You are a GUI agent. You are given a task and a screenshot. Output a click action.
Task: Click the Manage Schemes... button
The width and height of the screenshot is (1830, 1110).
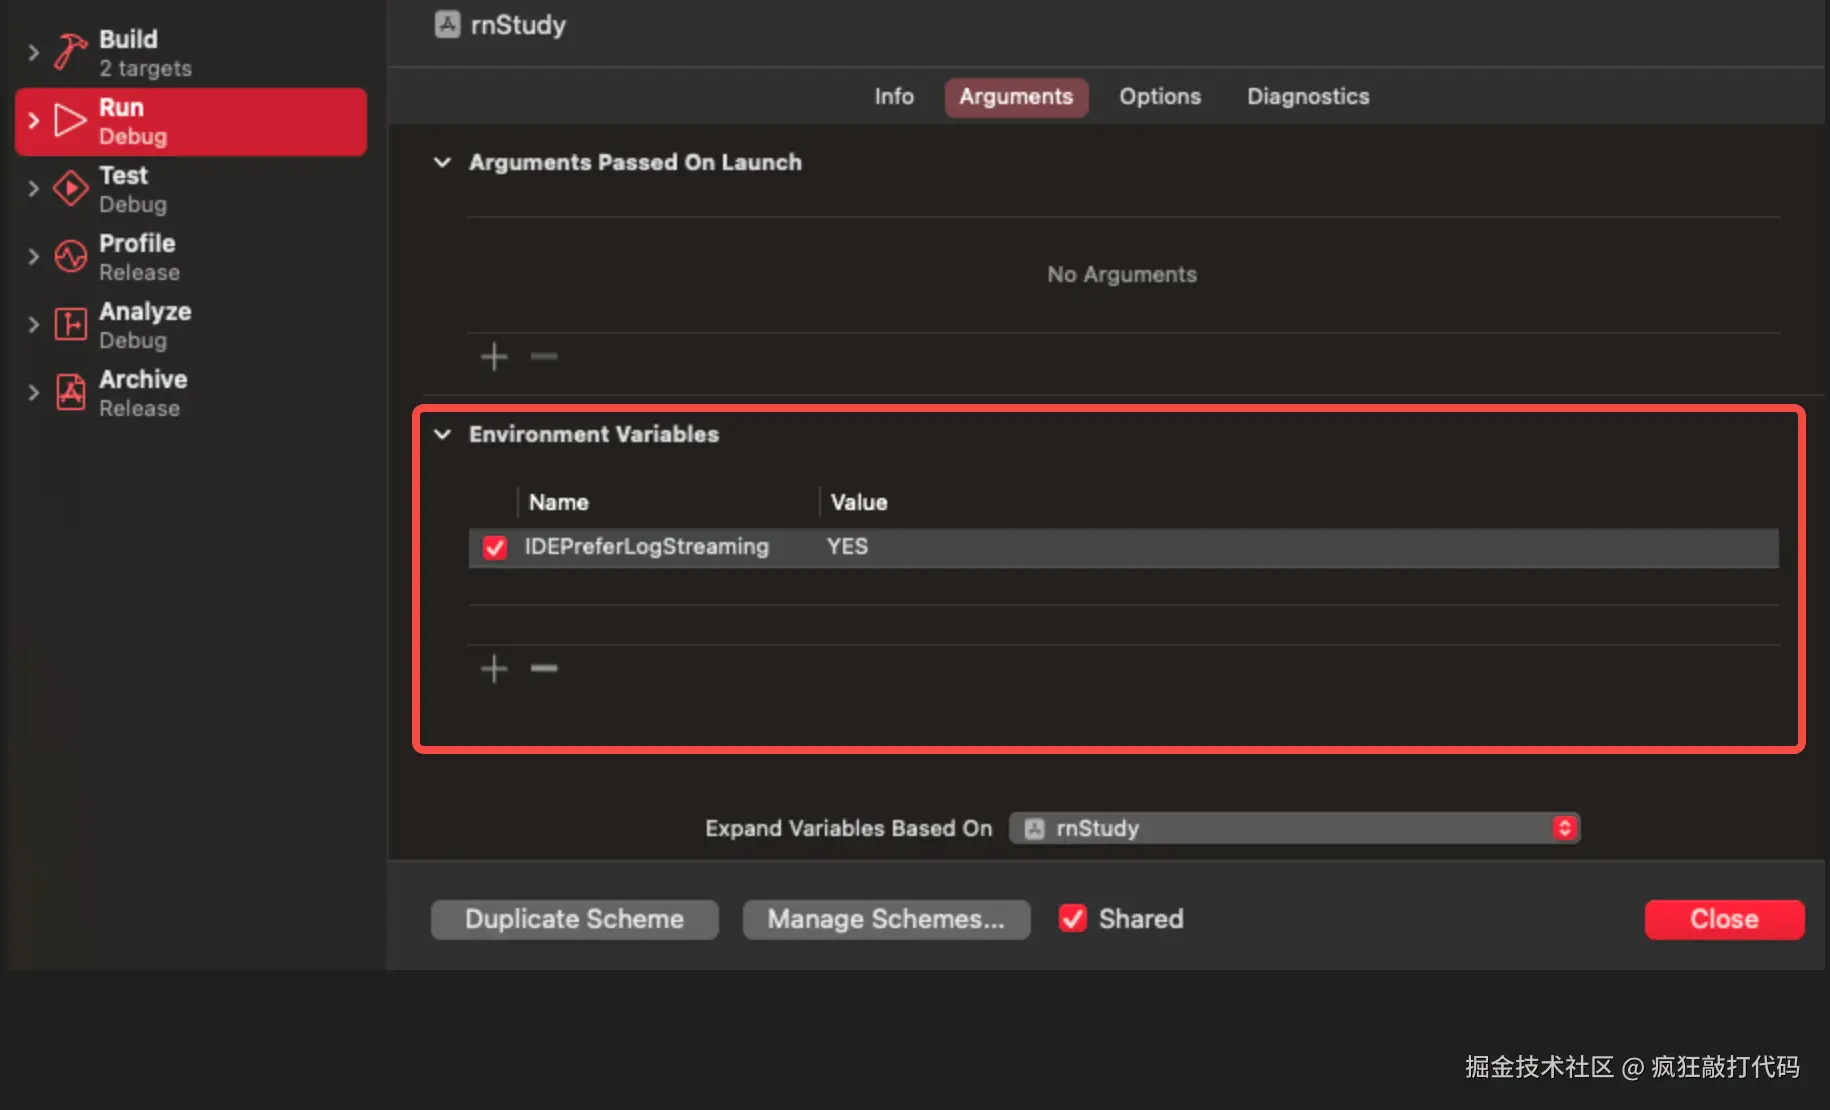coord(886,919)
